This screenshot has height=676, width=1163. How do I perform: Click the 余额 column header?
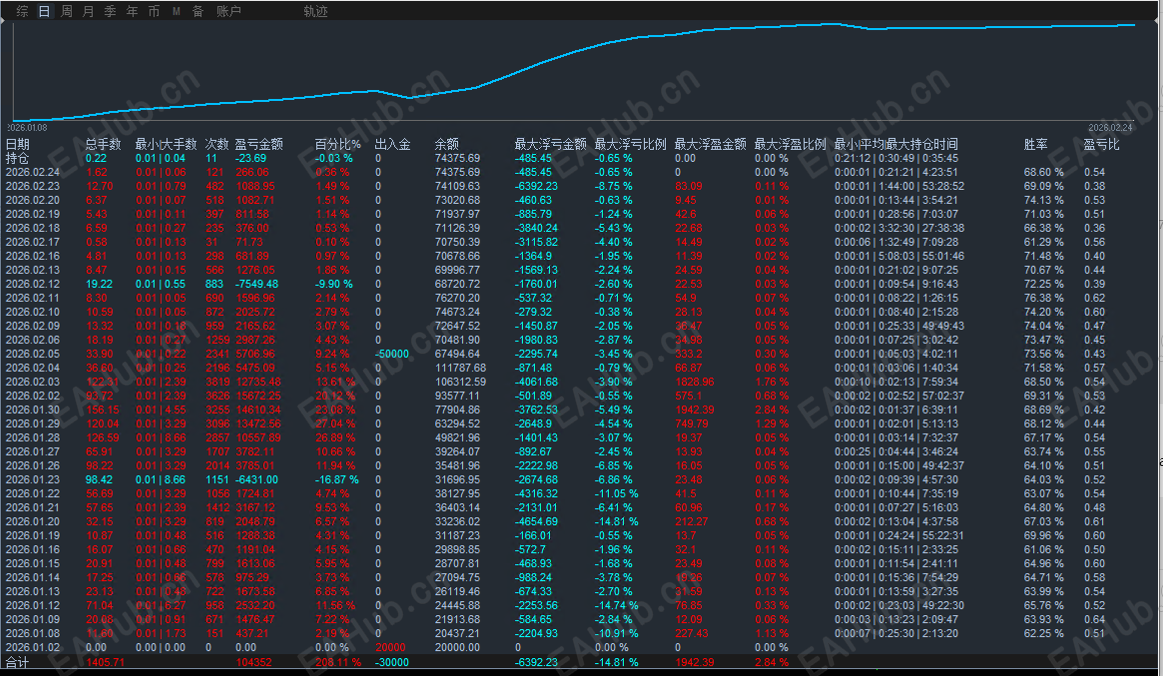pyautogui.click(x=447, y=144)
